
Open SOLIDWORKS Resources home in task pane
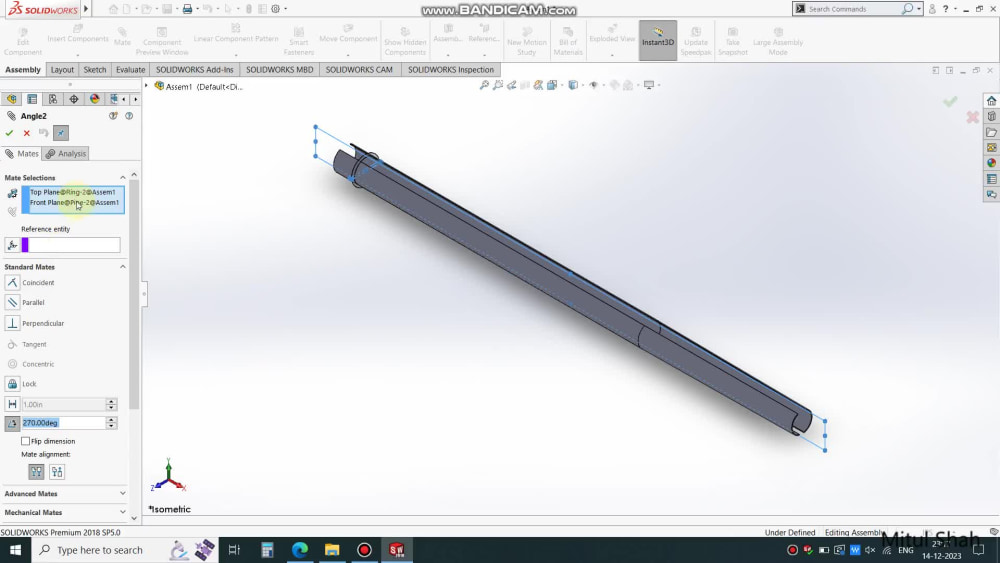[x=991, y=101]
